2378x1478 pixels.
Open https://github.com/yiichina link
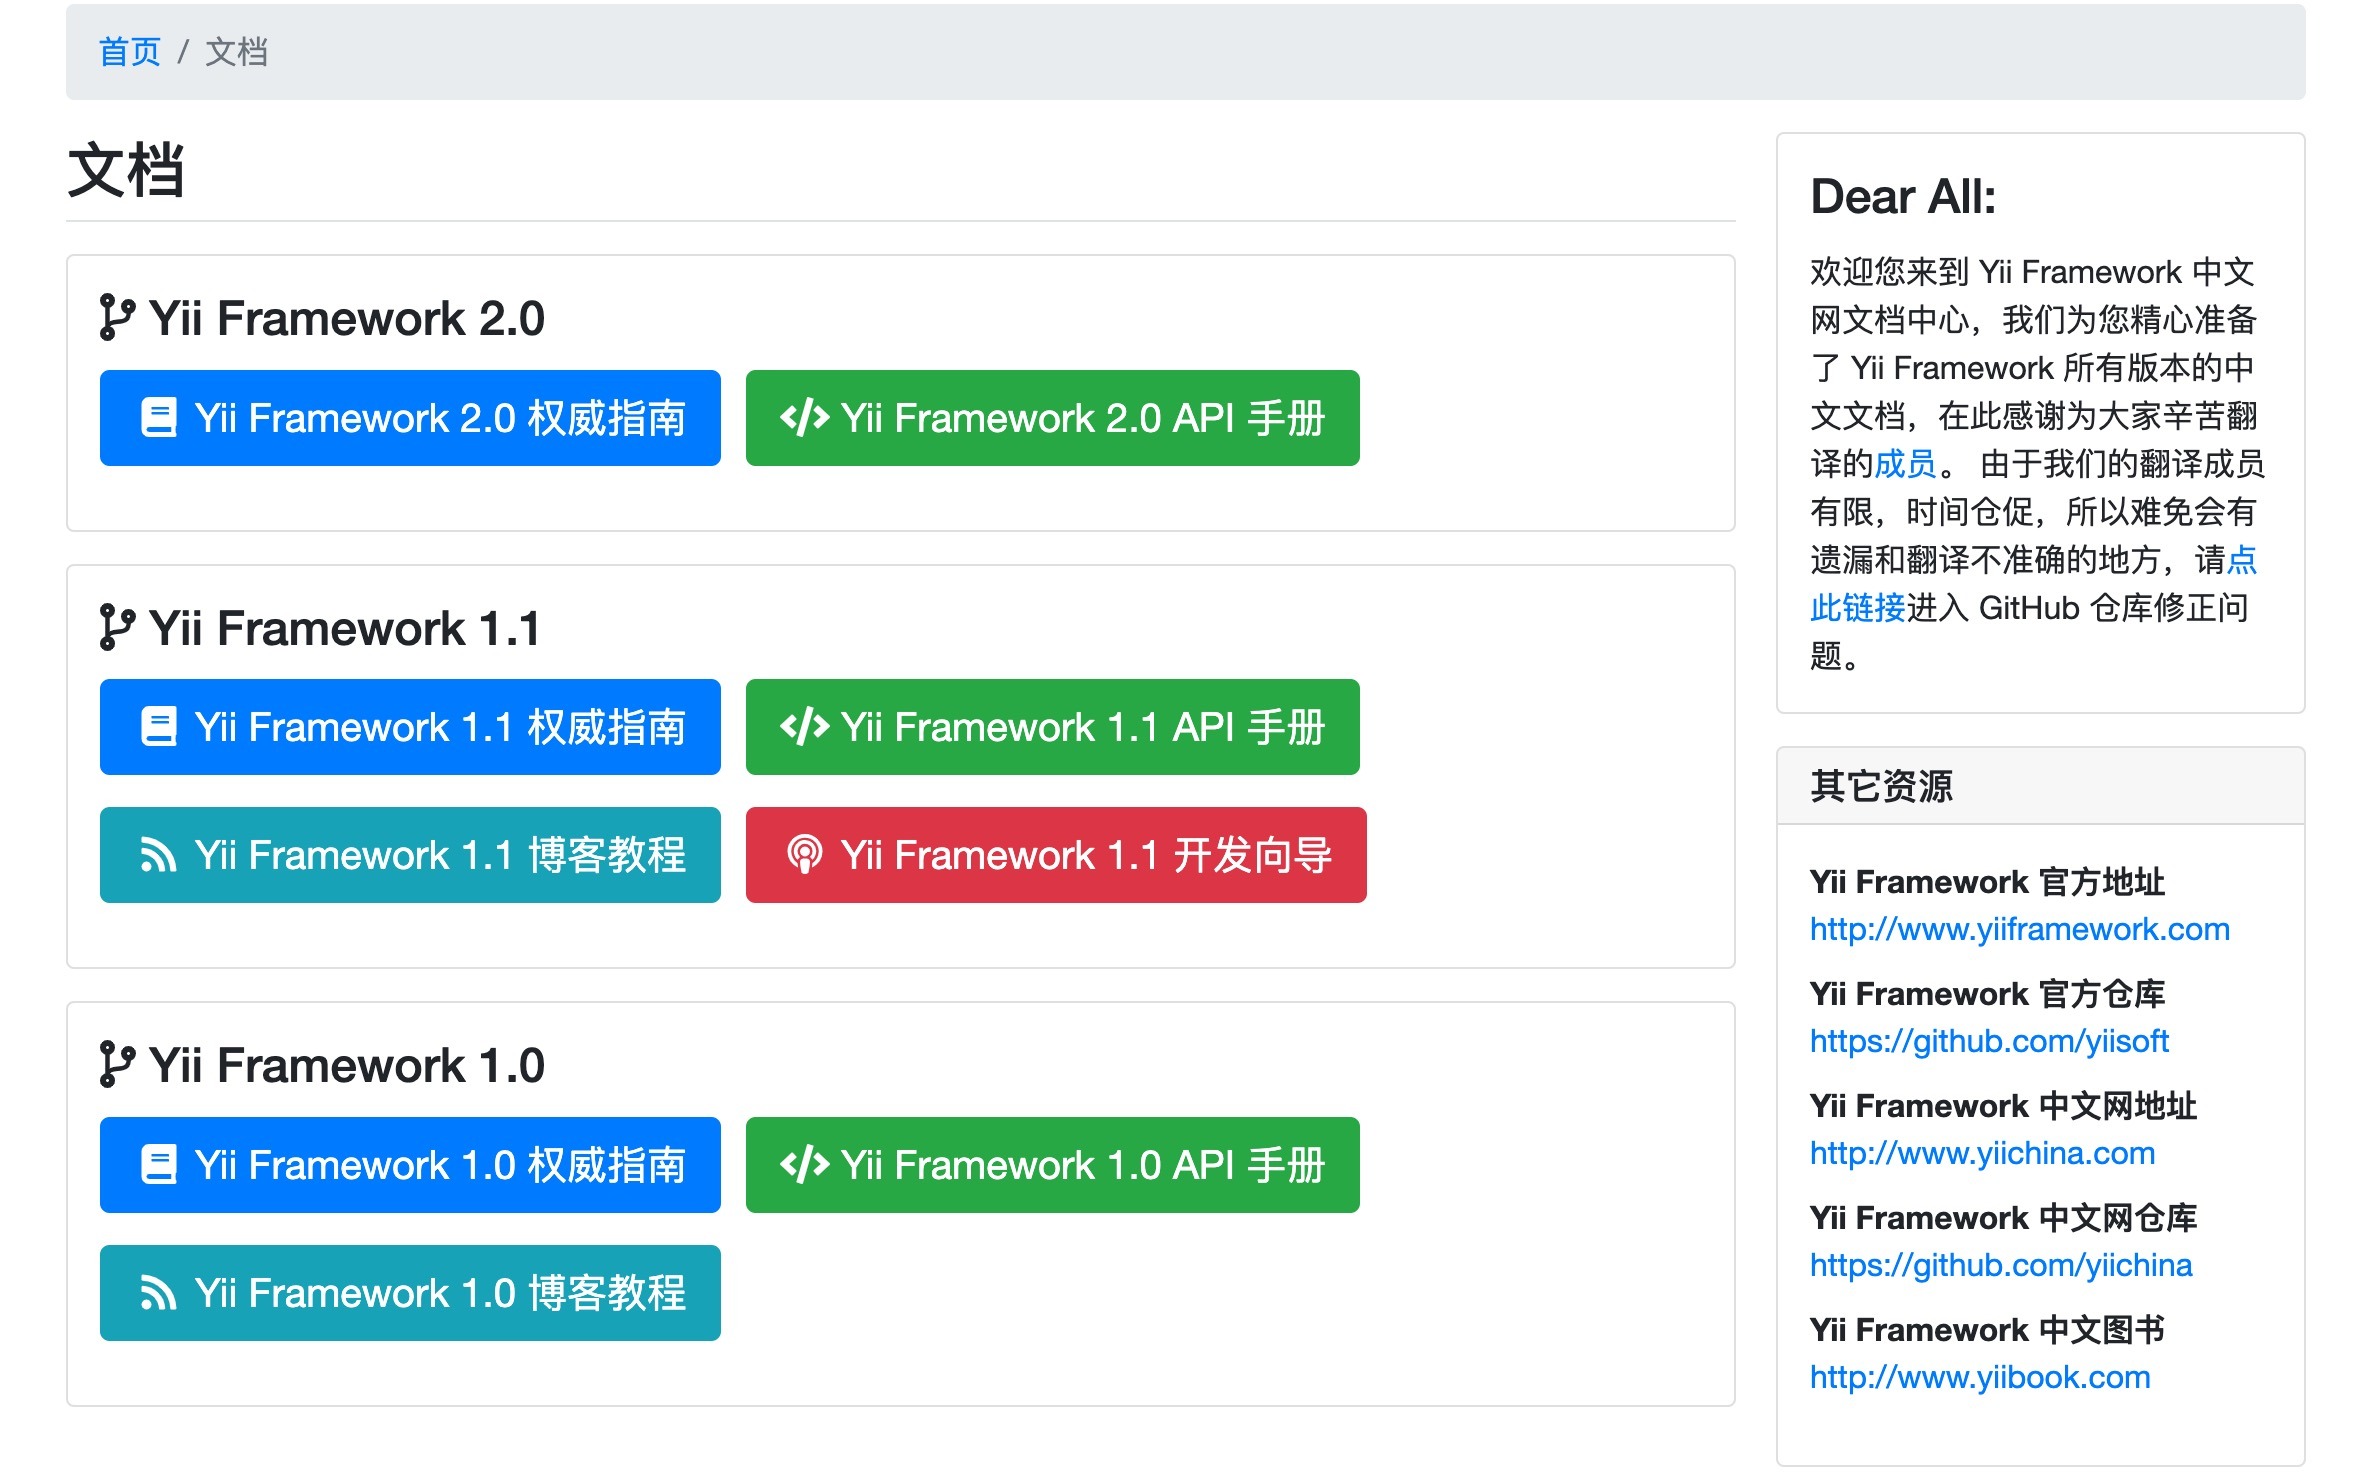pos(2001,1265)
